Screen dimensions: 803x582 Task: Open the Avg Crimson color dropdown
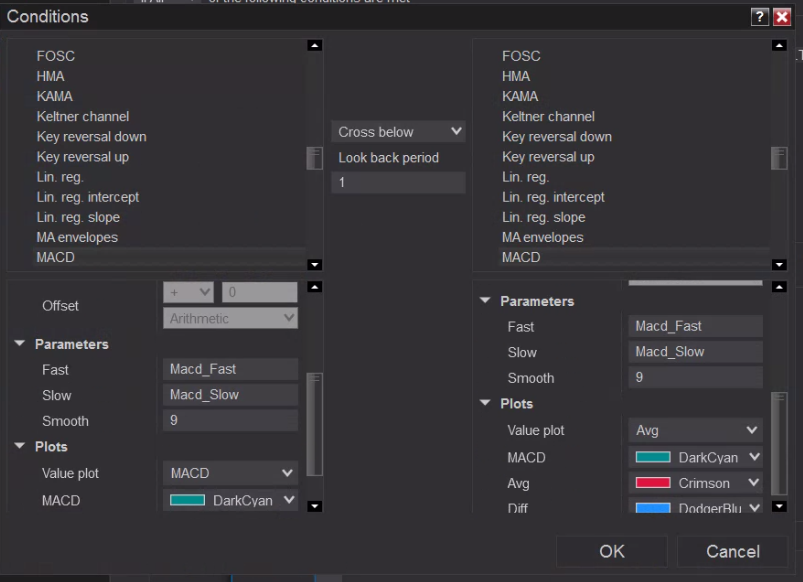(695, 483)
